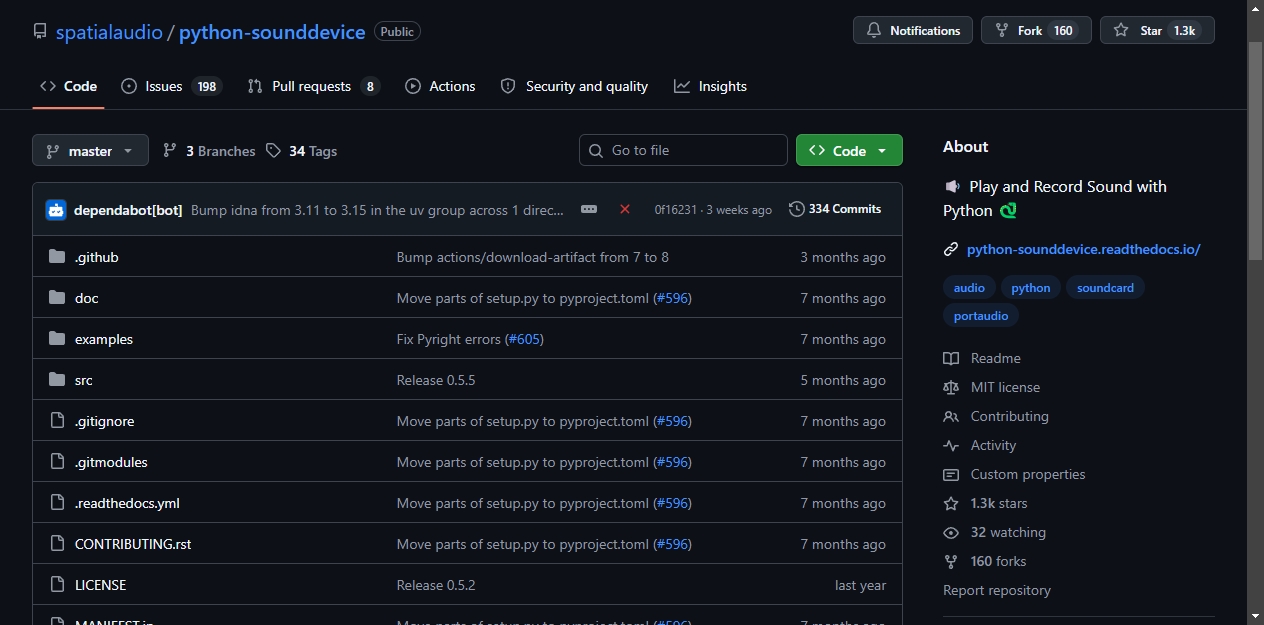1264x625 pixels.
Task: Click the LICENSE file icon
Action: pos(57,585)
